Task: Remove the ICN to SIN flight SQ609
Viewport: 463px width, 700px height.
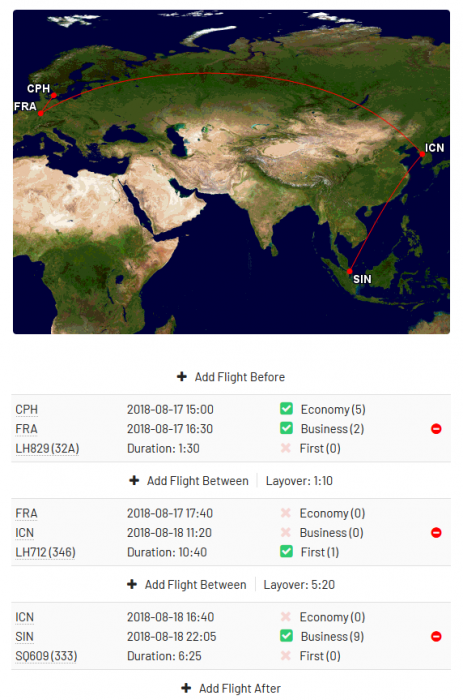Action: pyautogui.click(x=436, y=636)
